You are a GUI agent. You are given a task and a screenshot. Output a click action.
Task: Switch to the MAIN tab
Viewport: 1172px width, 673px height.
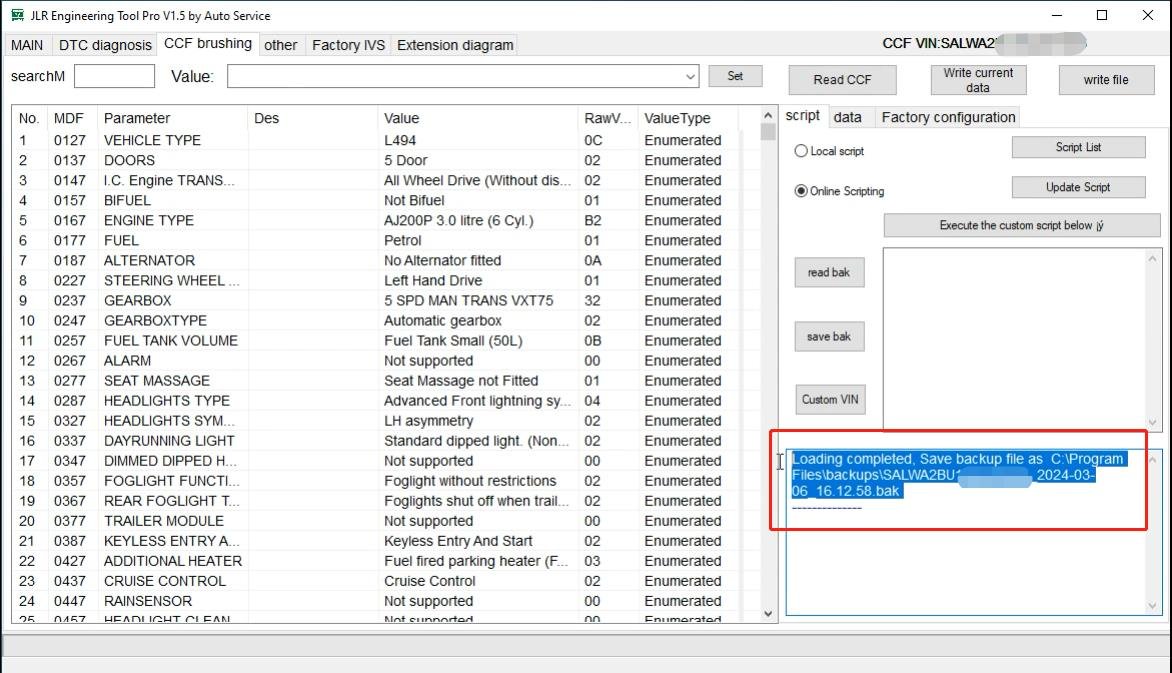[x=27, y=45]
